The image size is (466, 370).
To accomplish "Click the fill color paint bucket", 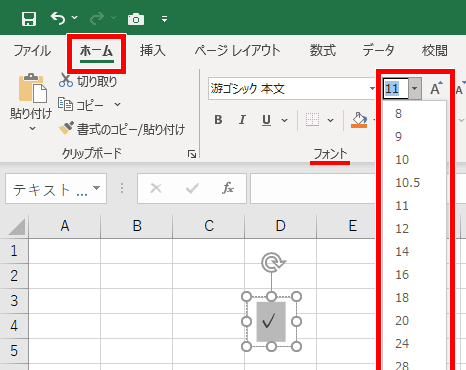I will click(359, 120).
